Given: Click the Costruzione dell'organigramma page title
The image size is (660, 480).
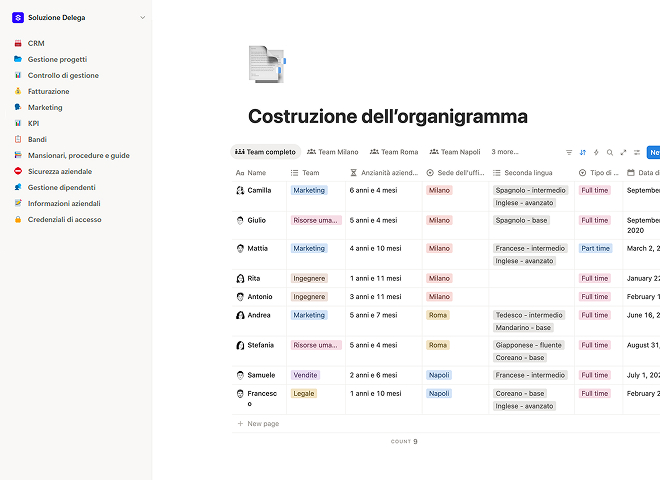Looking at the screenshot, I should coord(388,116).
